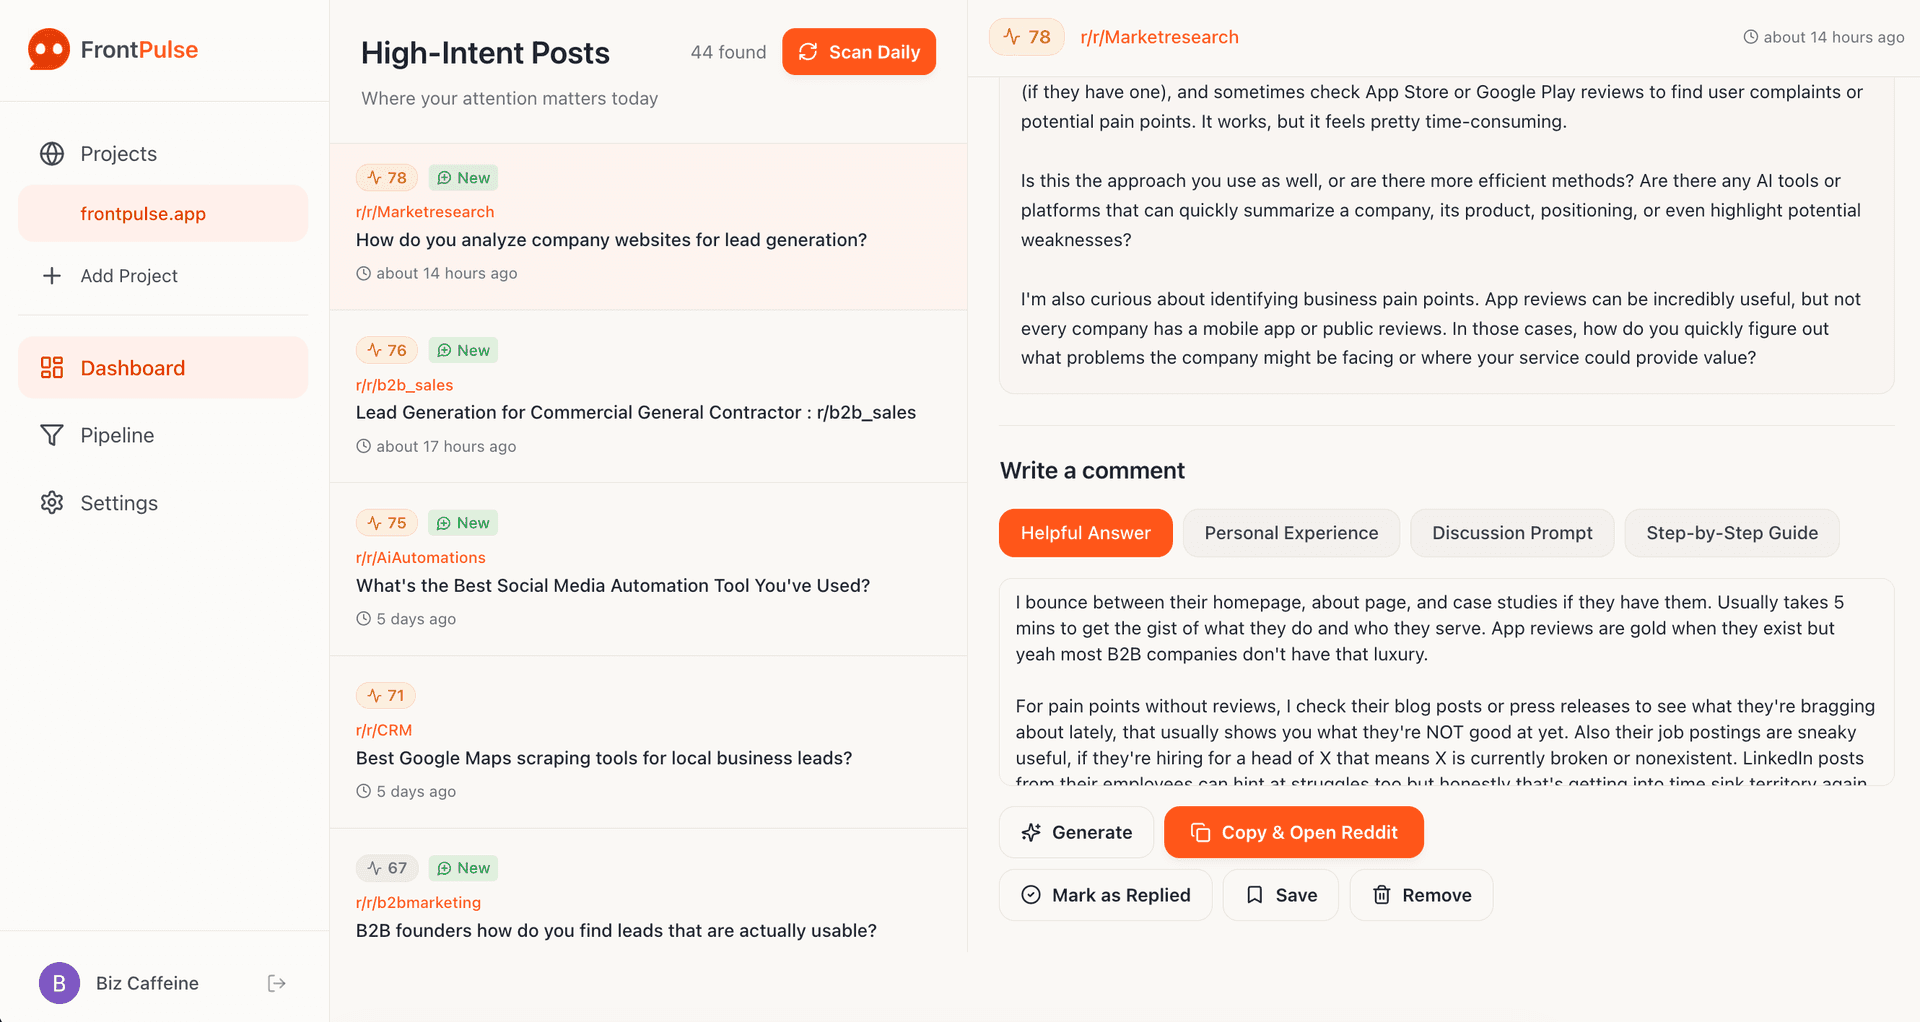The width and height of the screenshot is (1920, 1022).
Task: Click the FrontPulse logo icon
Action: 49,49
